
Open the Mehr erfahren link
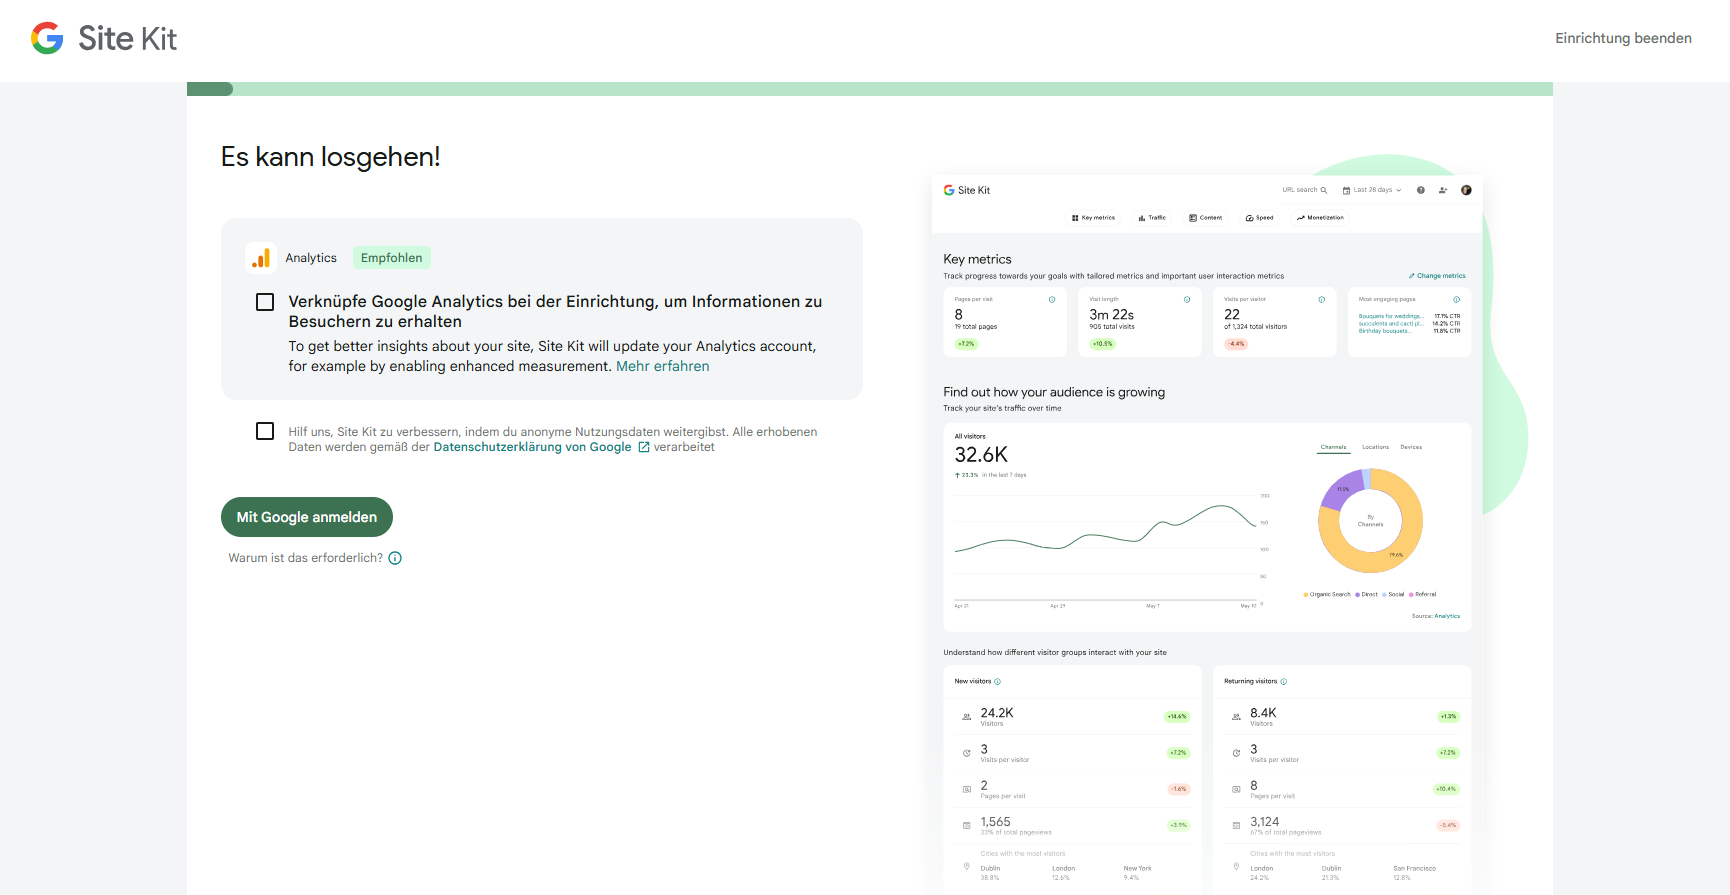pyautogui.click(x=663, y=366)
